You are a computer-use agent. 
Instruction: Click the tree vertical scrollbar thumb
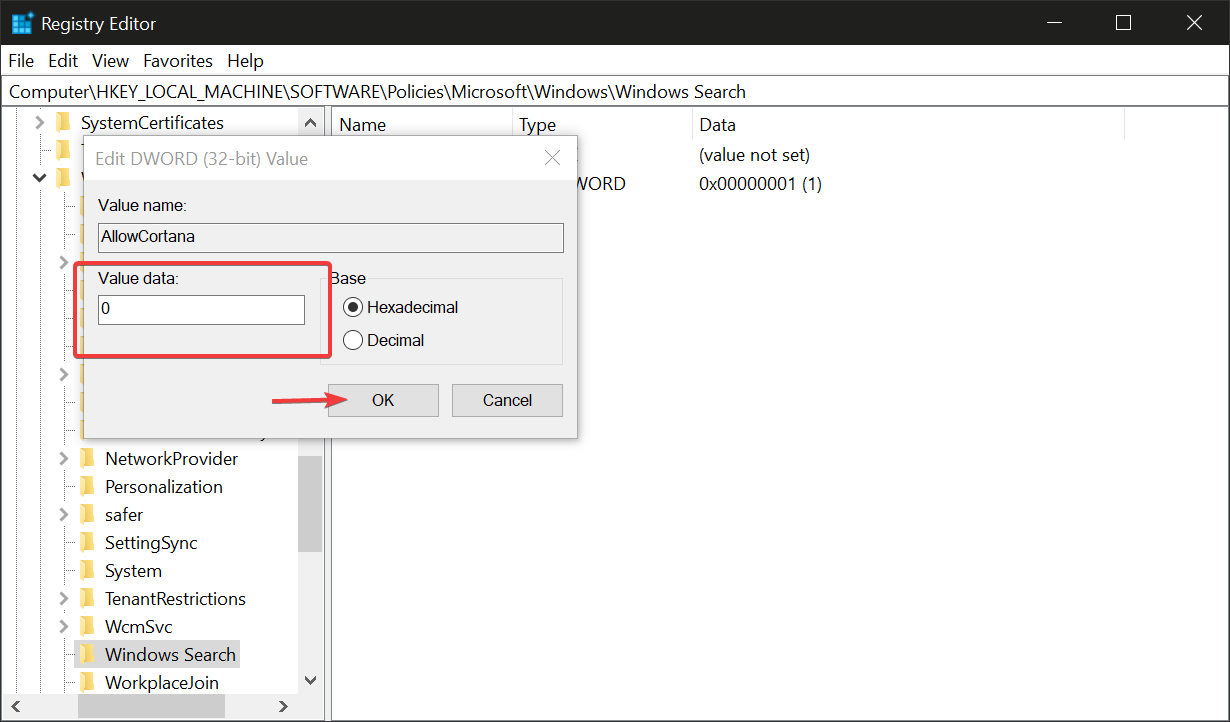[310, 504]
